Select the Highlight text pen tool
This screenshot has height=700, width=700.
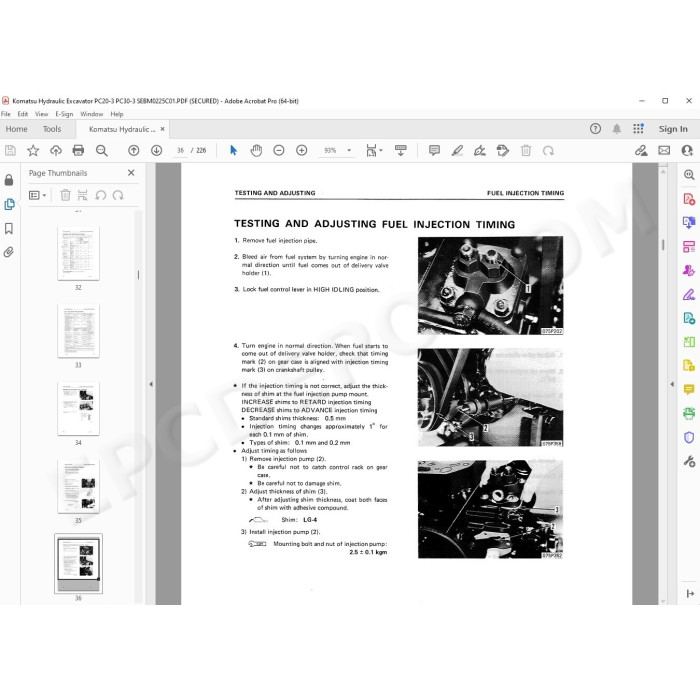coord(457,150)
